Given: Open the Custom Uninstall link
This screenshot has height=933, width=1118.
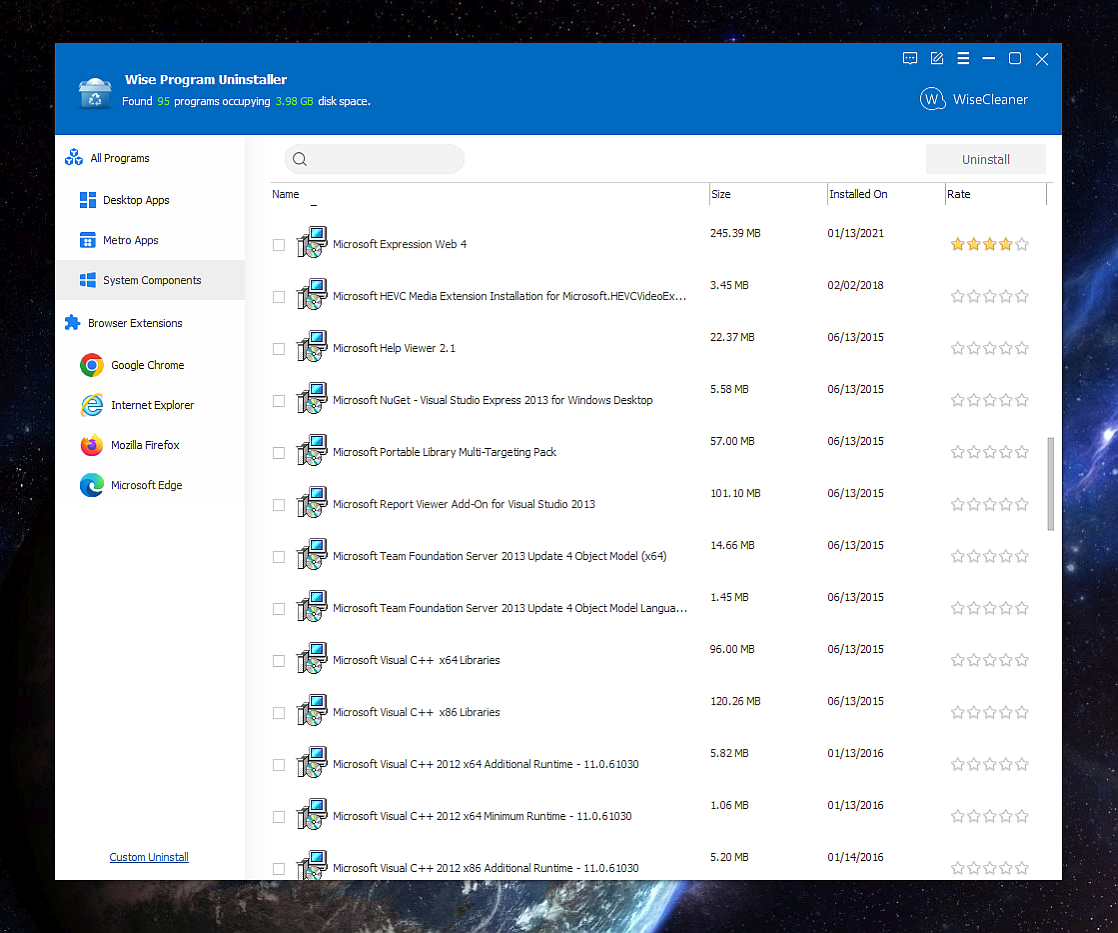Looking at the screenshot, I should click(149, 857).
